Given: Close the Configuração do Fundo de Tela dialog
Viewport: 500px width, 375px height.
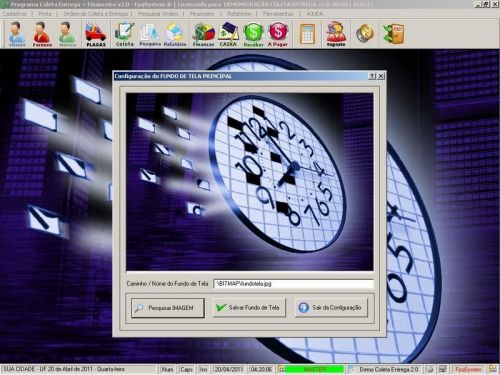Looking at the screenshot, I should 381,76.
